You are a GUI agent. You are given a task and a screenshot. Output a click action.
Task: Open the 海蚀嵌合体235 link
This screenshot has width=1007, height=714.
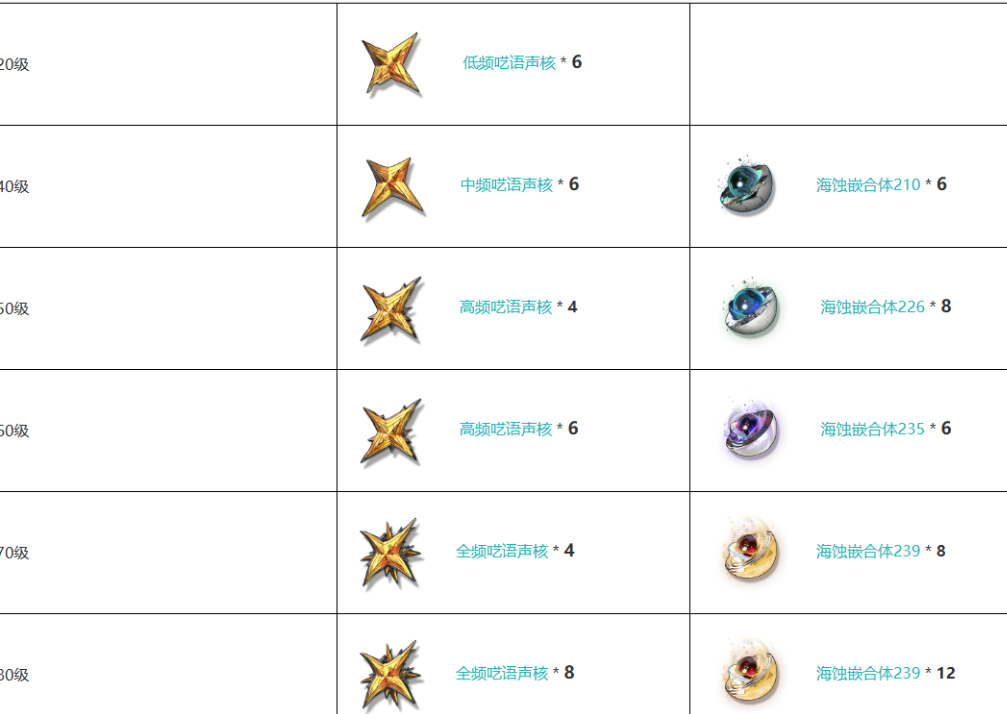click(872, 429)
